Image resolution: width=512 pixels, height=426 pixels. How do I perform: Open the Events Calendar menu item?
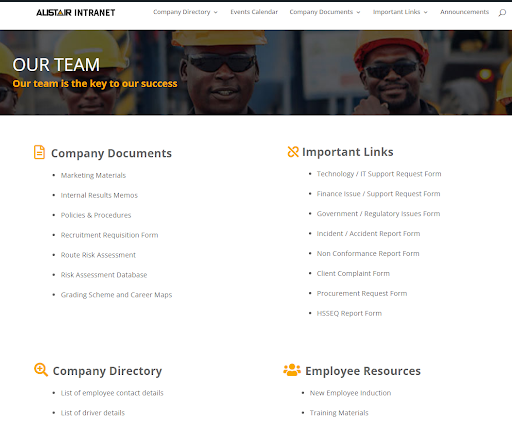254,12
